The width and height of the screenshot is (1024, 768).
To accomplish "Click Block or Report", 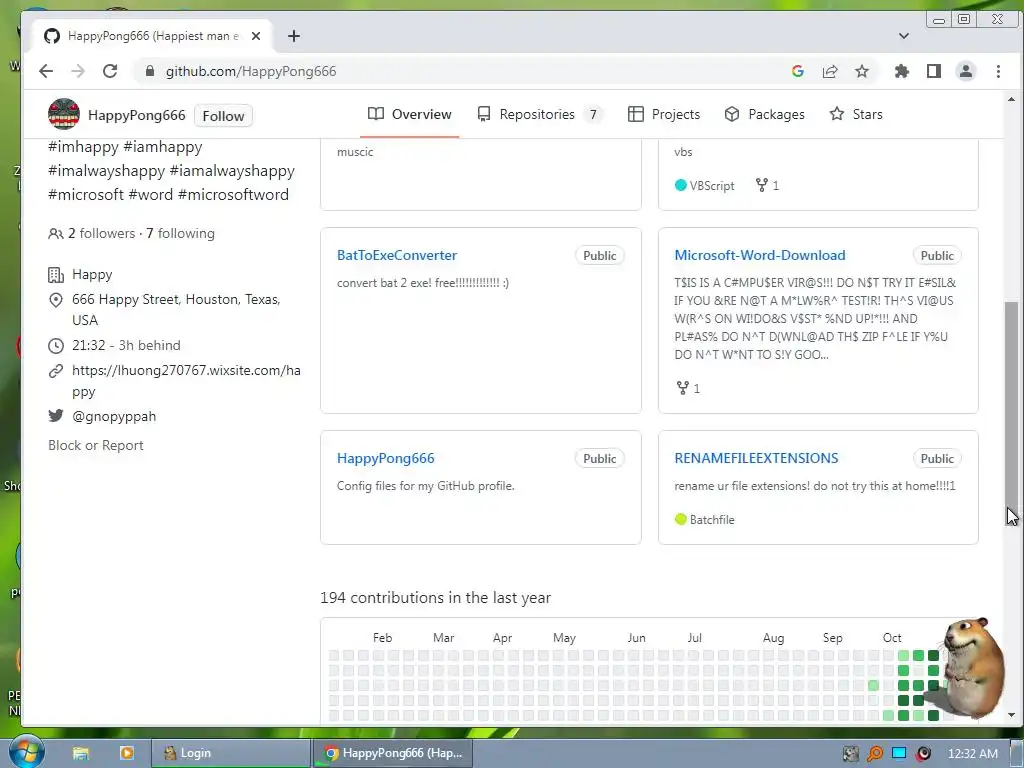I will [x=95, y=445].
